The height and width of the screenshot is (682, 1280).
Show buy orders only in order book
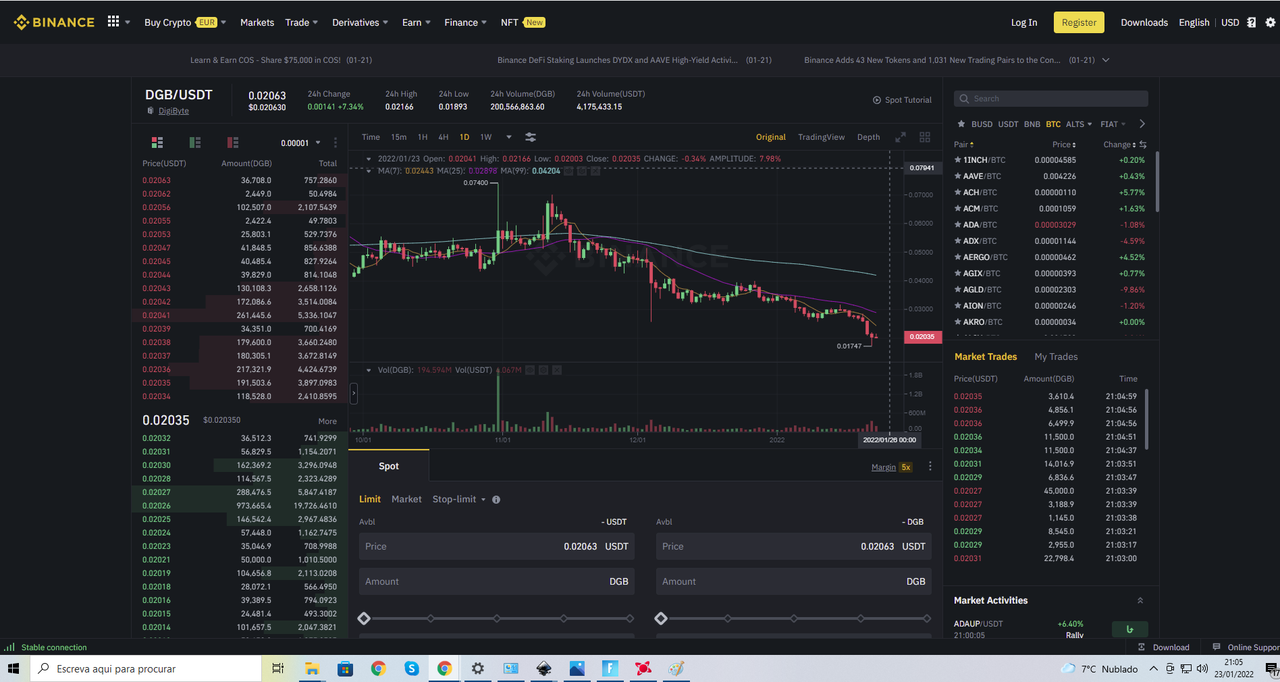195,143
